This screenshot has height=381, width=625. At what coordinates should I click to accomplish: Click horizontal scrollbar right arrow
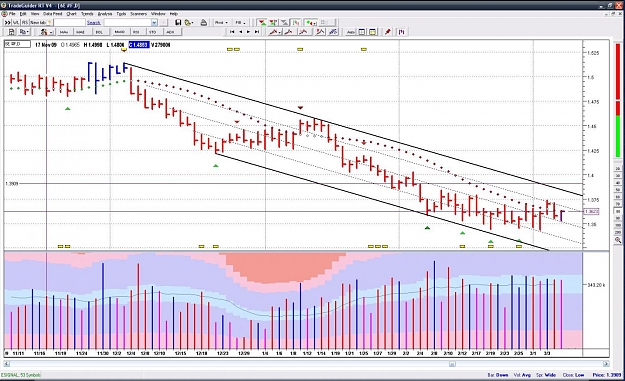pos(605,363)
